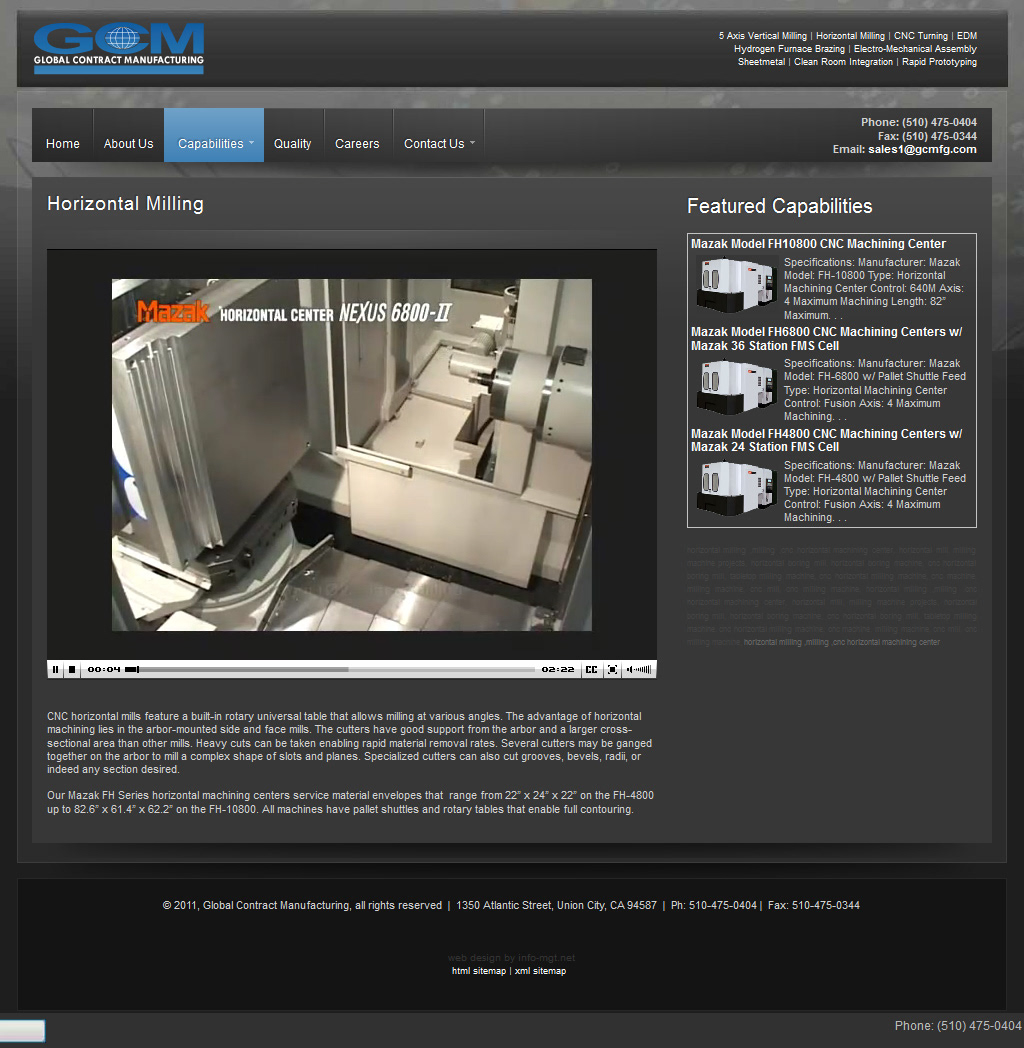Viewport: 1024px width, 1048px height.
Task: Follow the web design by info-mgt.net link
Action: click(x=511, y=958)
